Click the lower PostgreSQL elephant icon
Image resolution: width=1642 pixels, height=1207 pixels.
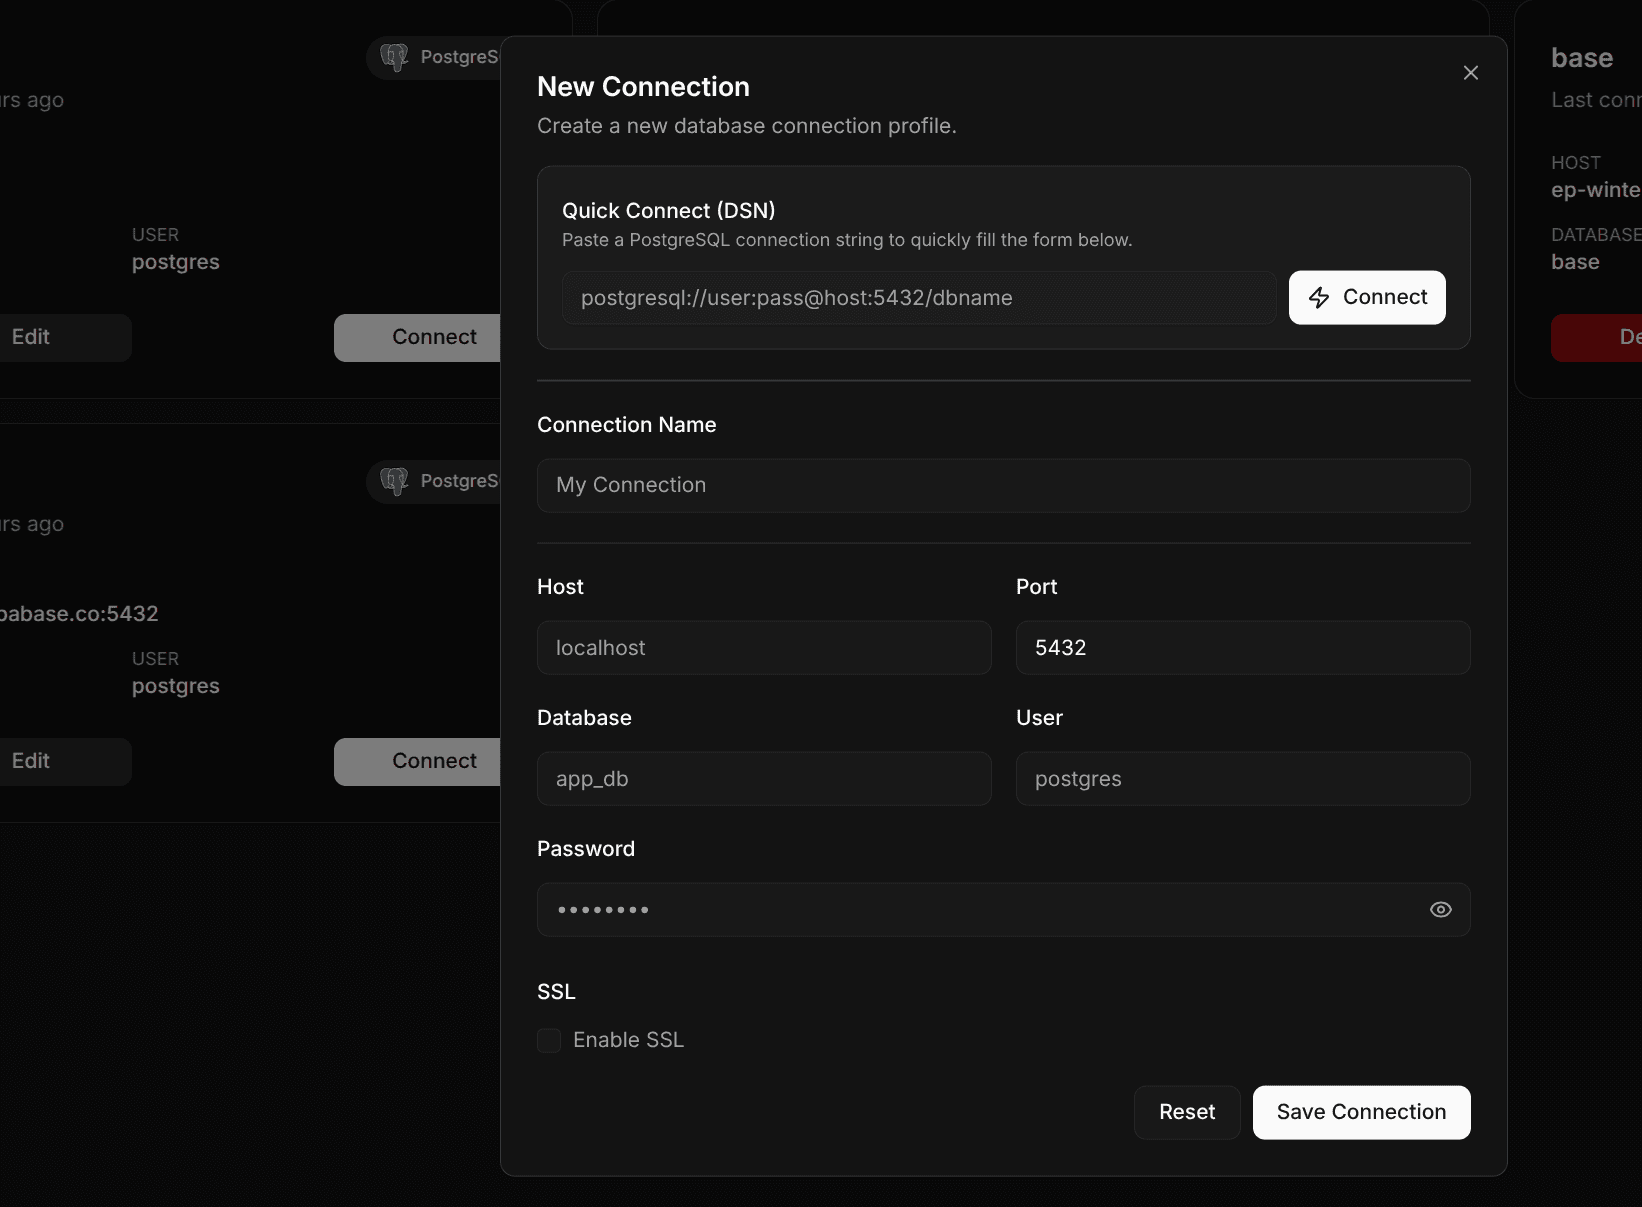395,481
